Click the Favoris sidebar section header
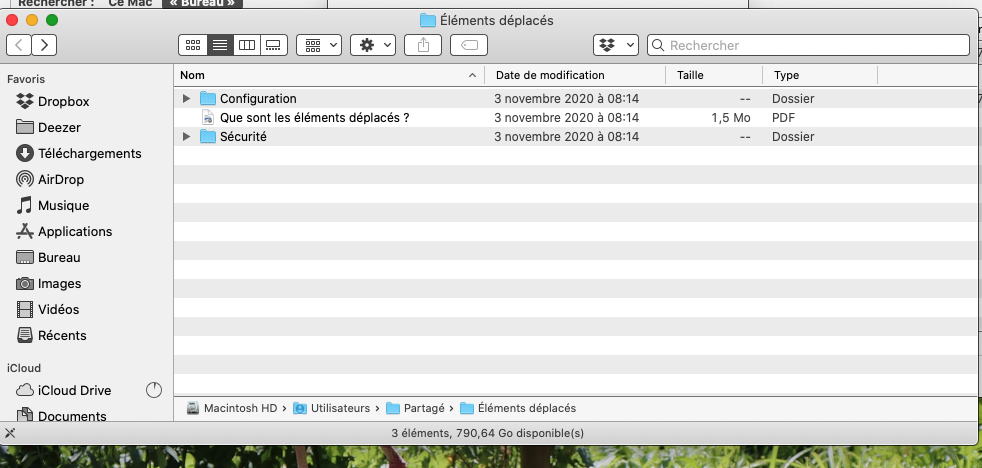The image size is (982, 468). tap(26, 79)
